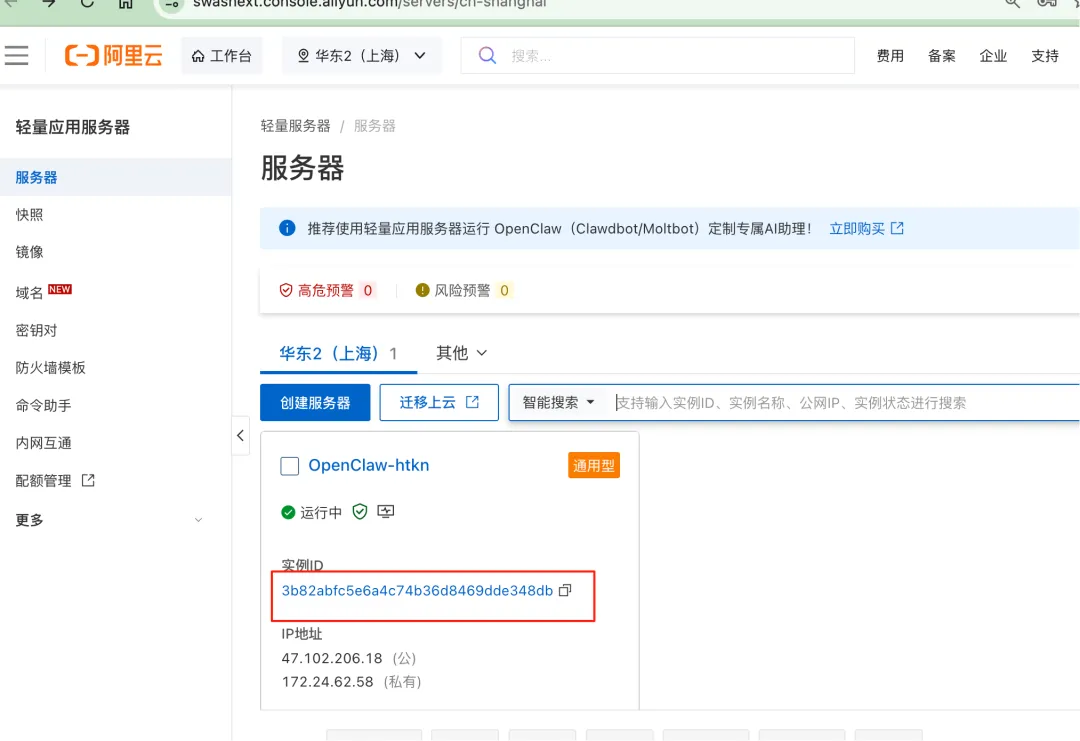Click the 创建服务器 button
Screen dimensions: 1080x741
pyautogui.click(x=315, y=402)
